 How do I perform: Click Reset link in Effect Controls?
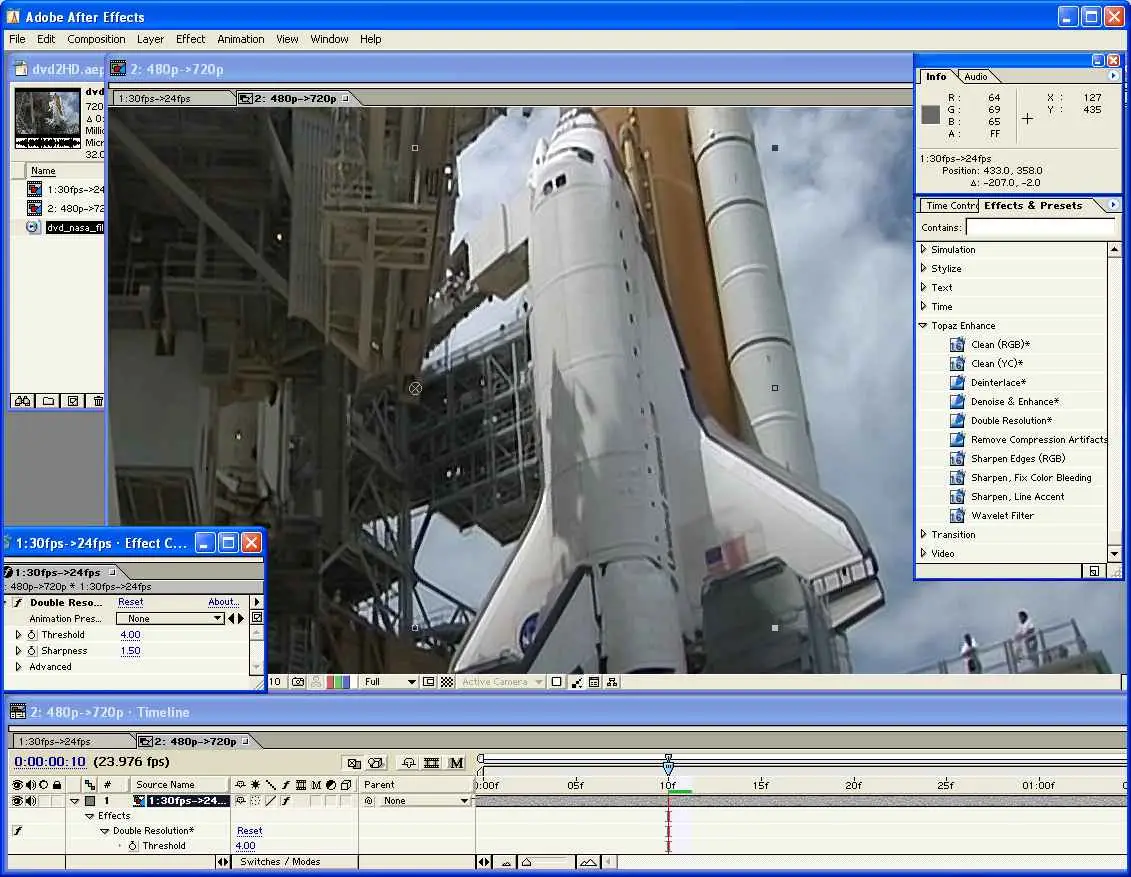point(130,602)
